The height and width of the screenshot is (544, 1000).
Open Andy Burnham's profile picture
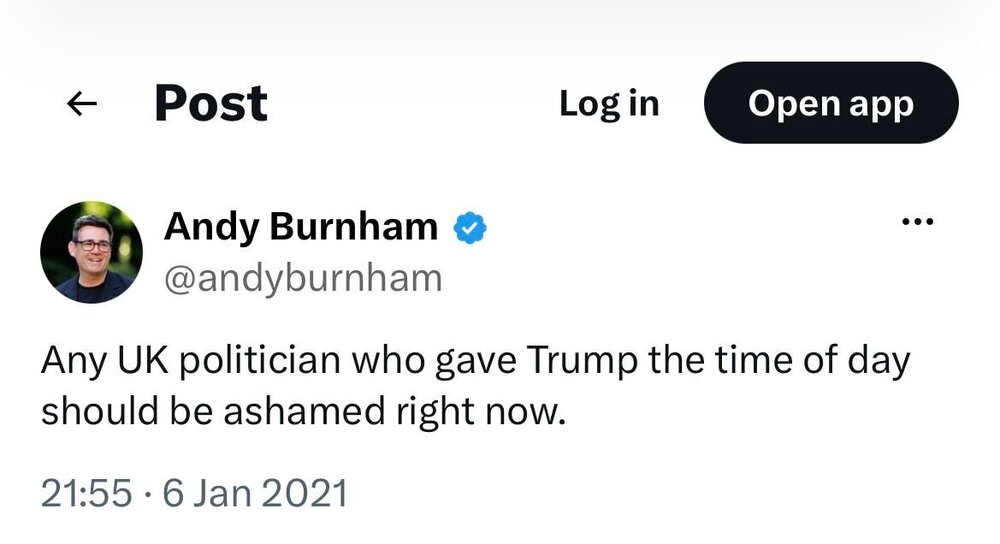pyautogui.click(x=91, y=253)
